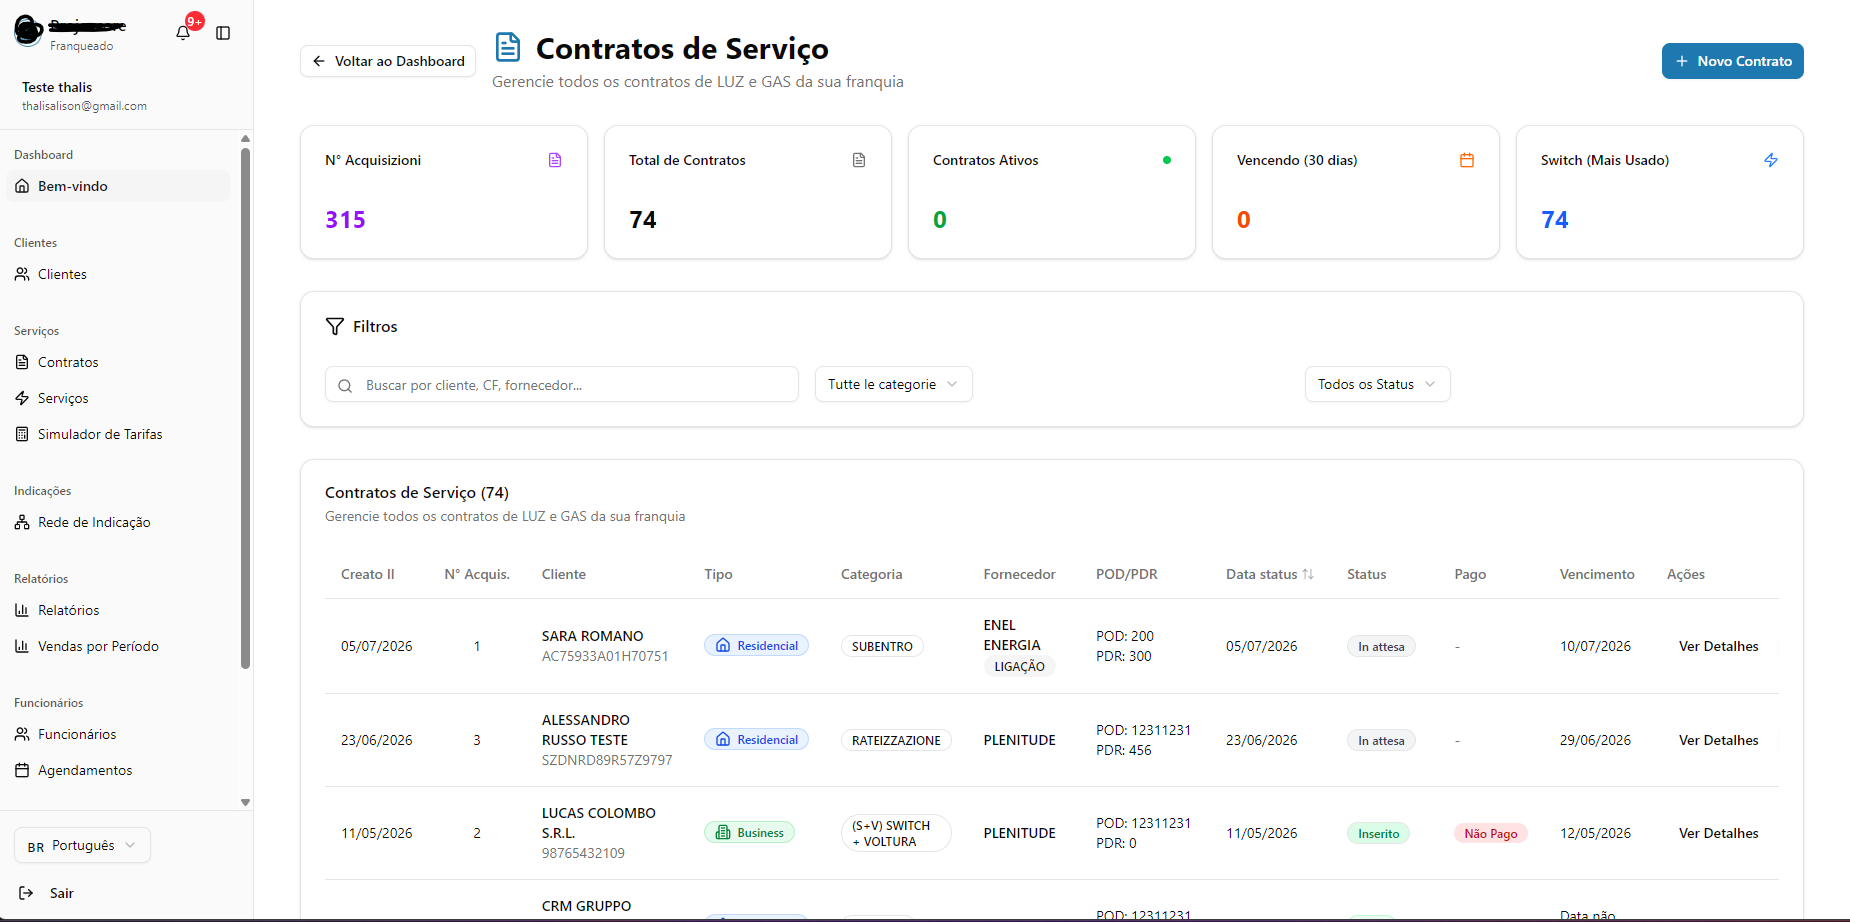Click the (S+V) SWITCH + VOLTURA badge
The width and height of the screenshot is (1850, 922).
(895, 833)
